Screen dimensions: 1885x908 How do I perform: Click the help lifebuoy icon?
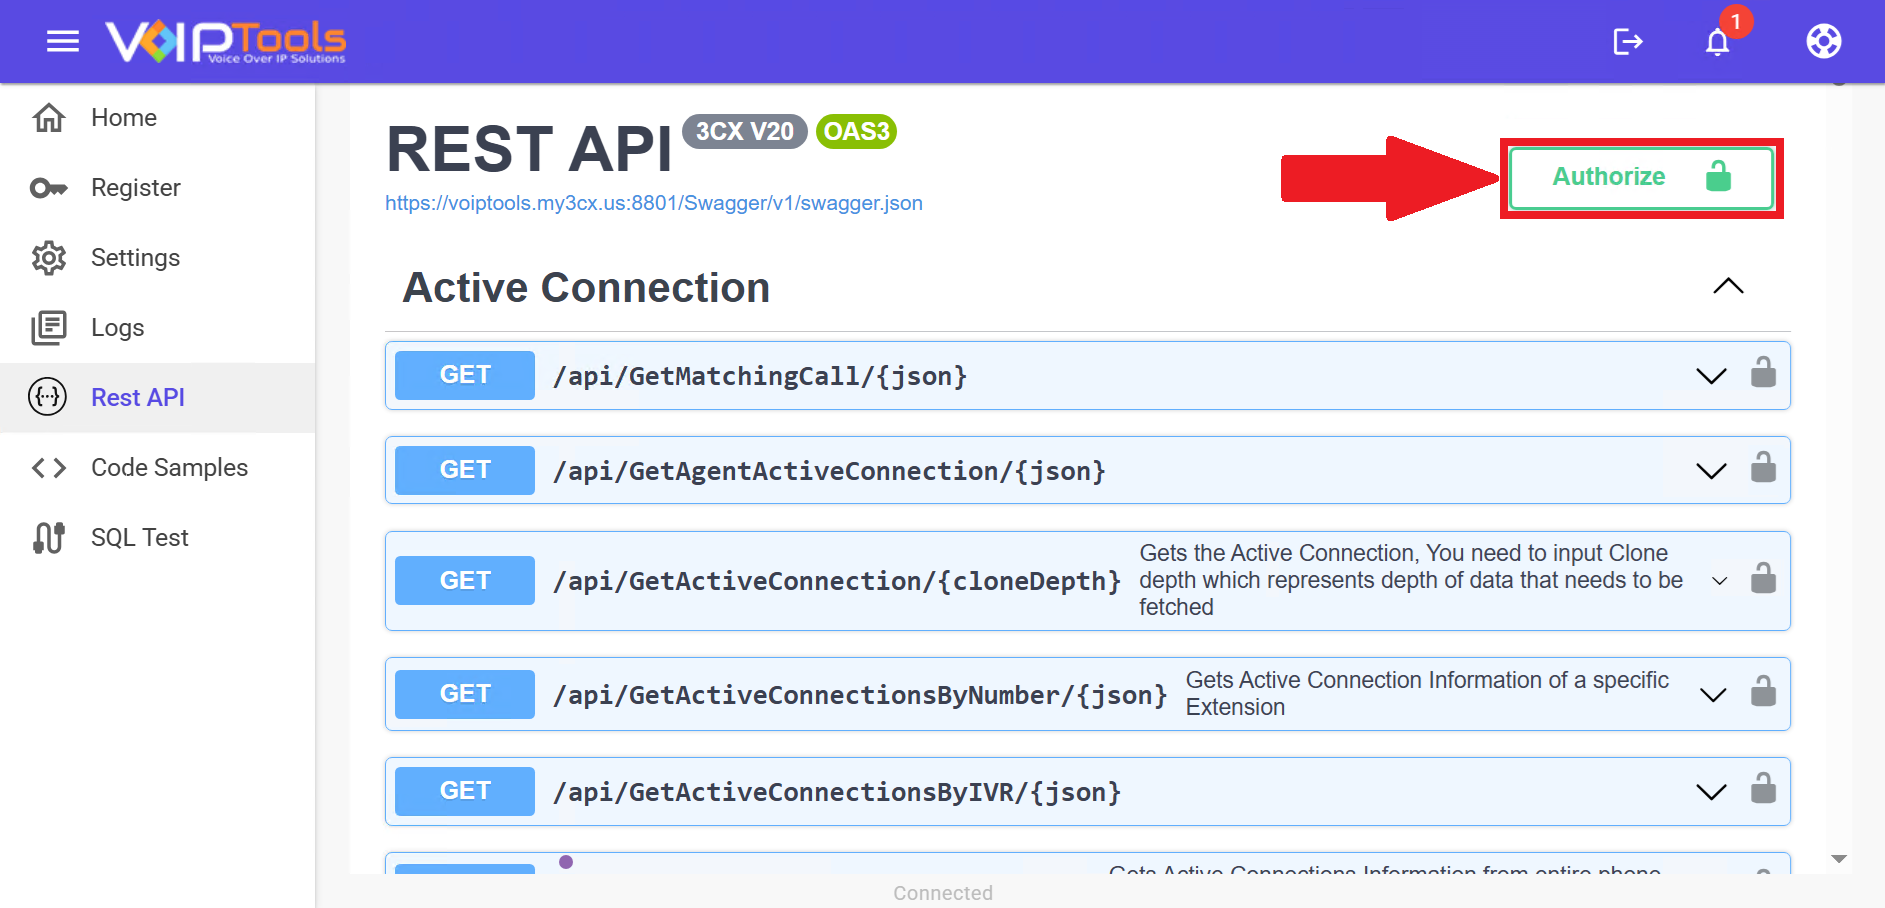pyautogui.click(x=1823, y=41)
